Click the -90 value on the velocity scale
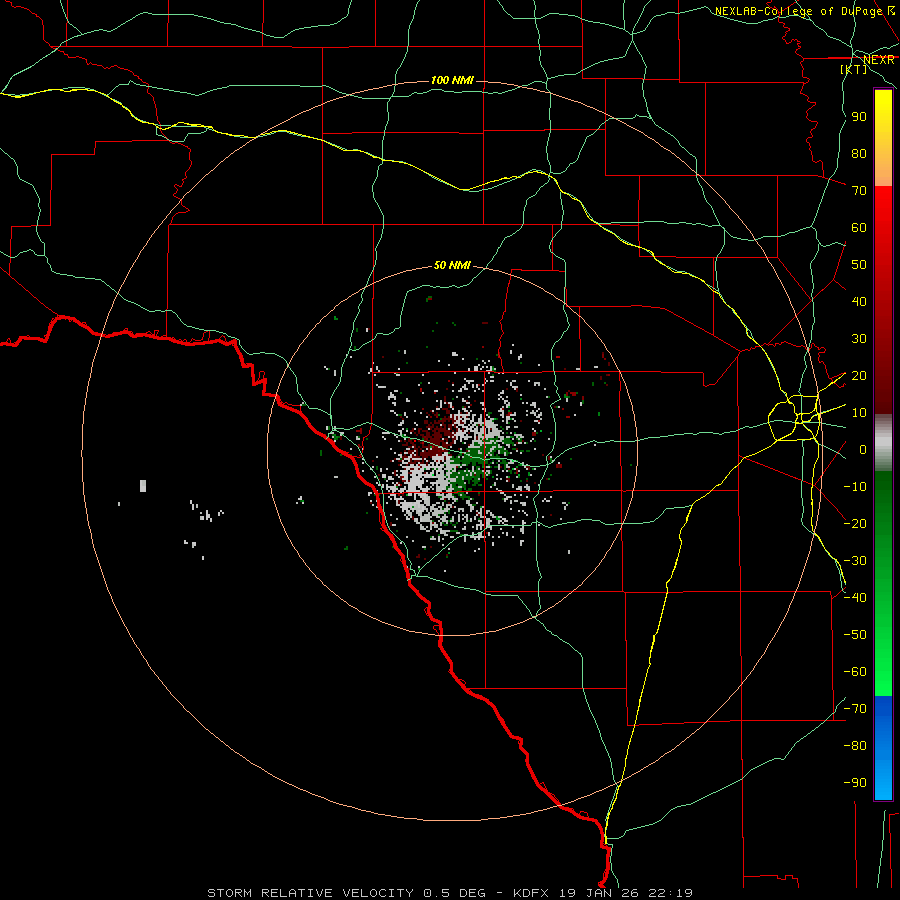Image resolution: width=900 pixels, height=900 pixels. (855, 783)
